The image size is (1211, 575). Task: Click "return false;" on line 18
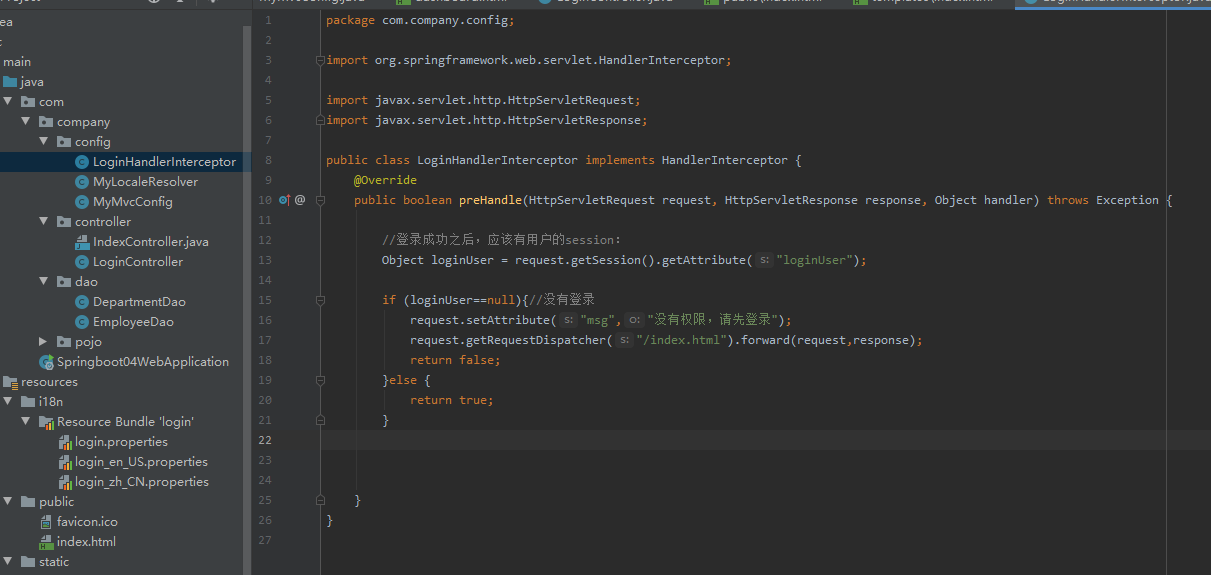(x=455, y=360)
